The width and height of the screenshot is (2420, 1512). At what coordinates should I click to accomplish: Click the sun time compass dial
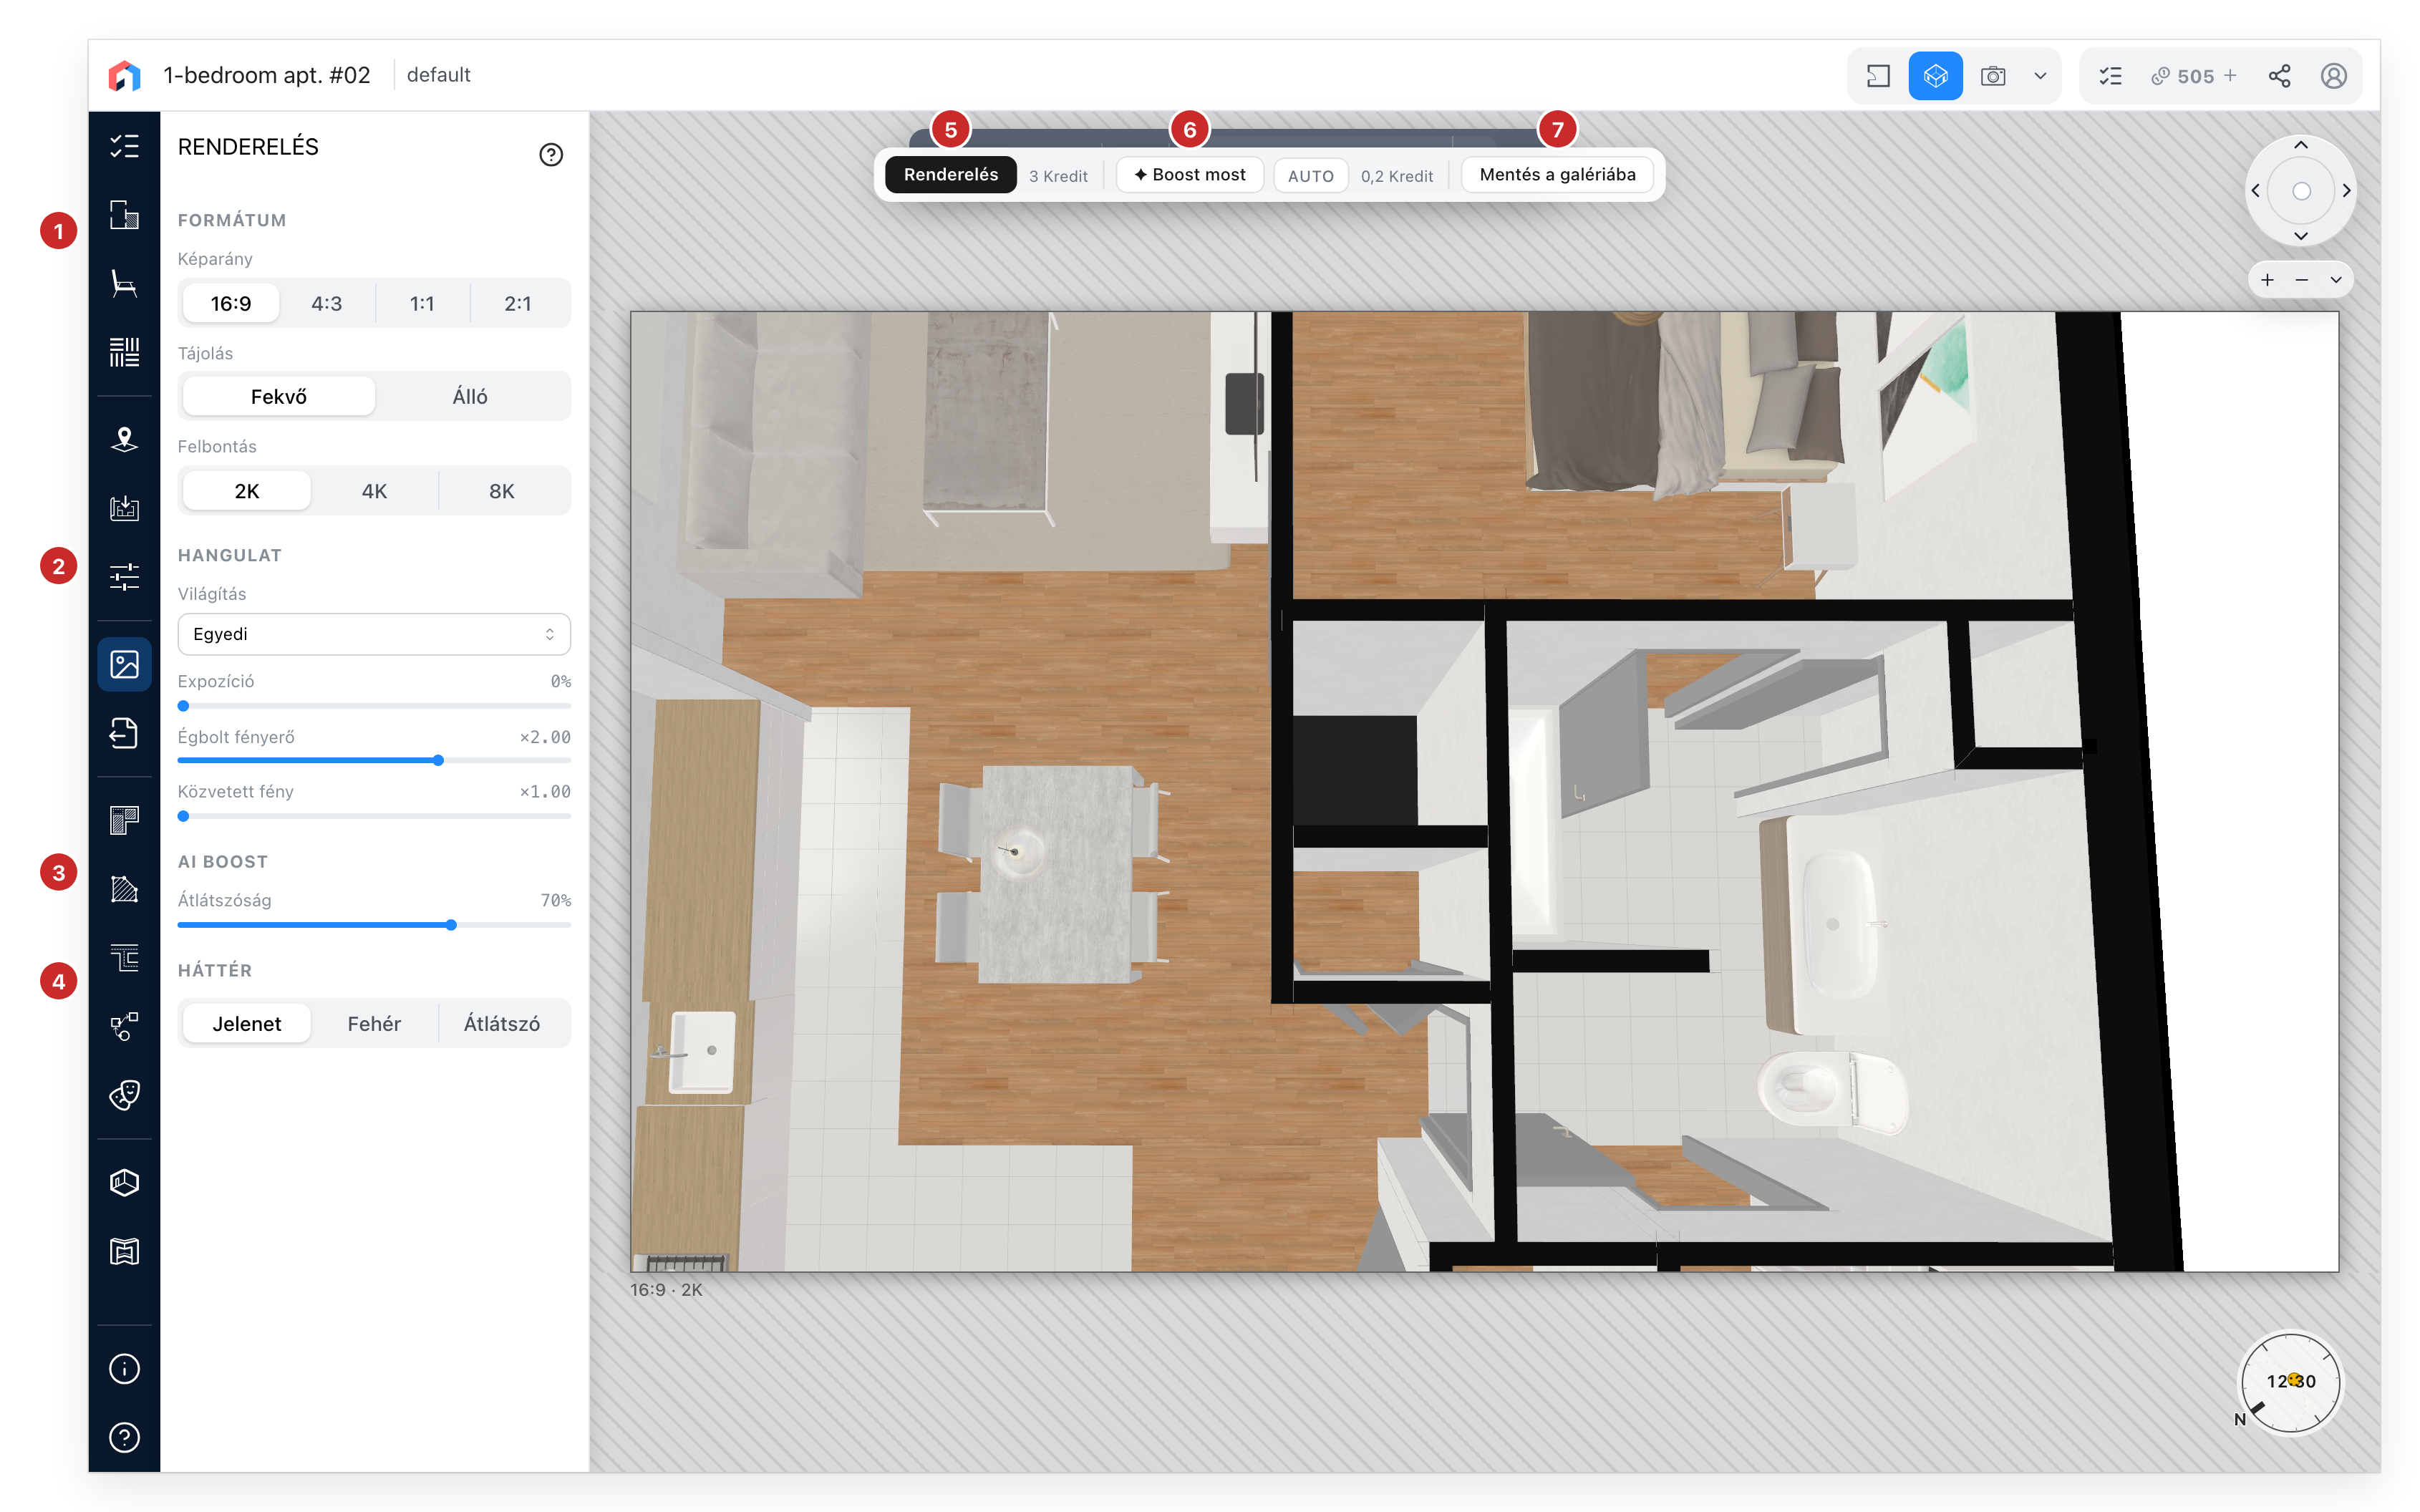click(2290, 1383)
